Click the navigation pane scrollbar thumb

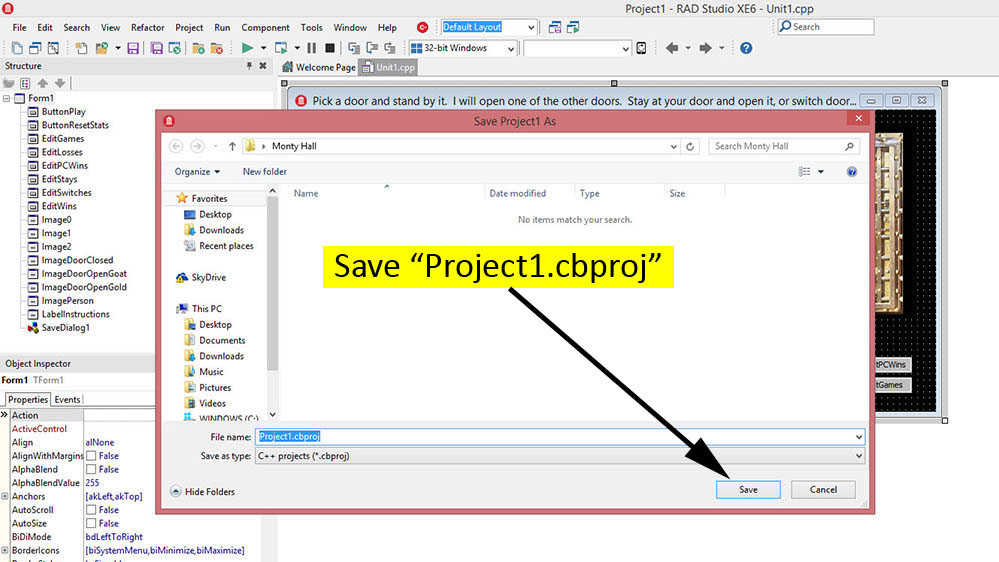[x=273, y=284]
